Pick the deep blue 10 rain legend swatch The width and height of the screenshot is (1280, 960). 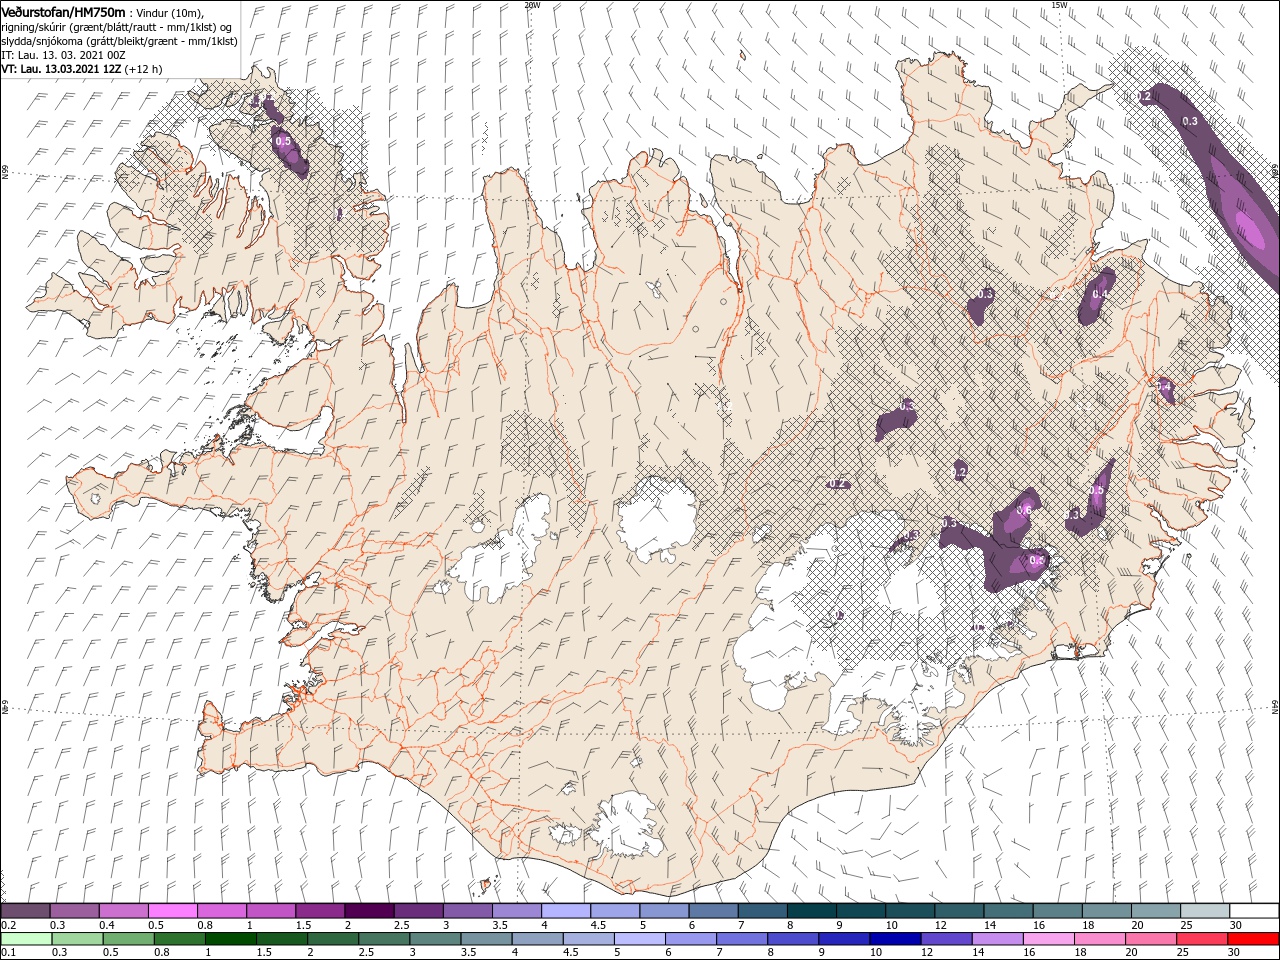point(895,939)
